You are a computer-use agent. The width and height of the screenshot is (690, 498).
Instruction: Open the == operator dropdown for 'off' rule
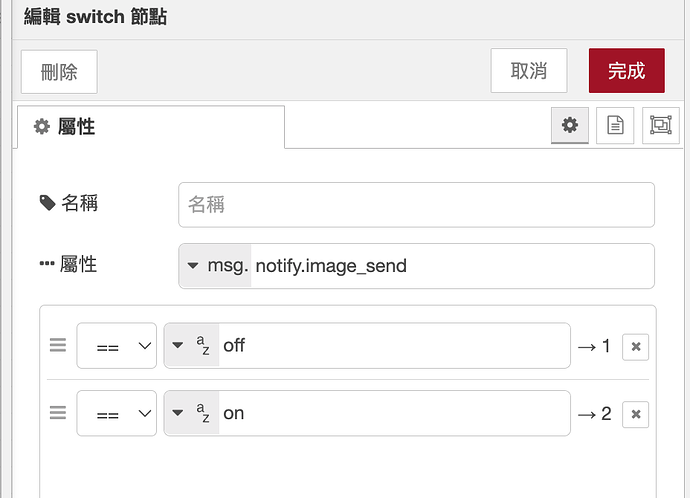[117, 346]
